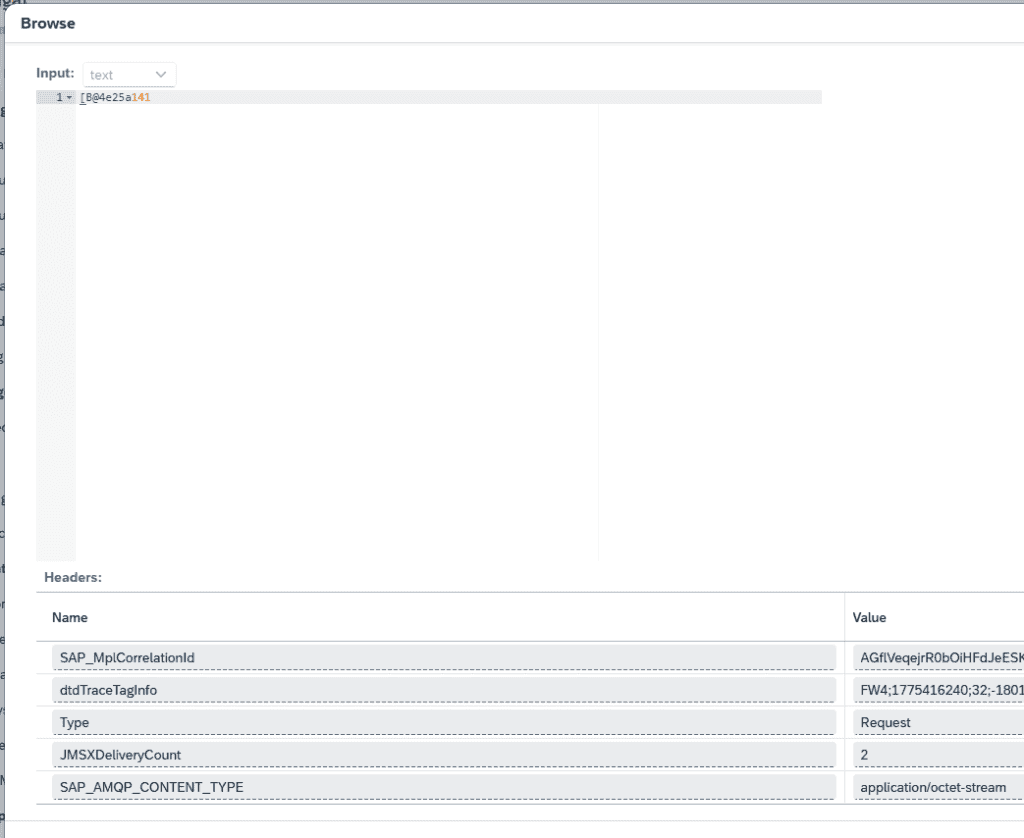
Task: Select the Type header name field
Action: pos(444,722)
